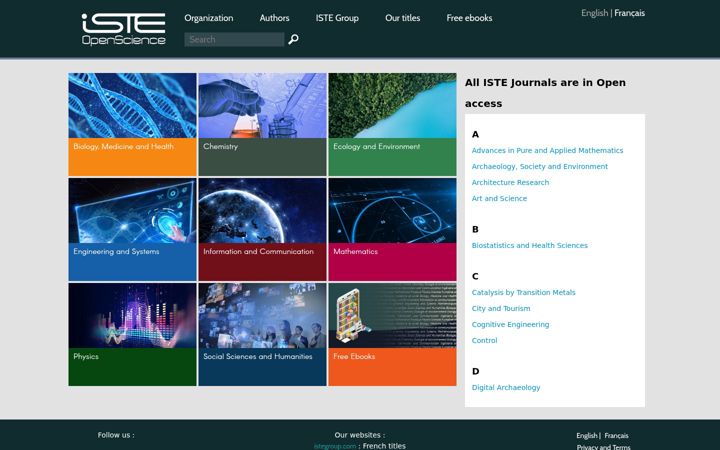720x450 pixels.
Task: Click the magnifying glass search icon
Action: click(x=293, y=39)
